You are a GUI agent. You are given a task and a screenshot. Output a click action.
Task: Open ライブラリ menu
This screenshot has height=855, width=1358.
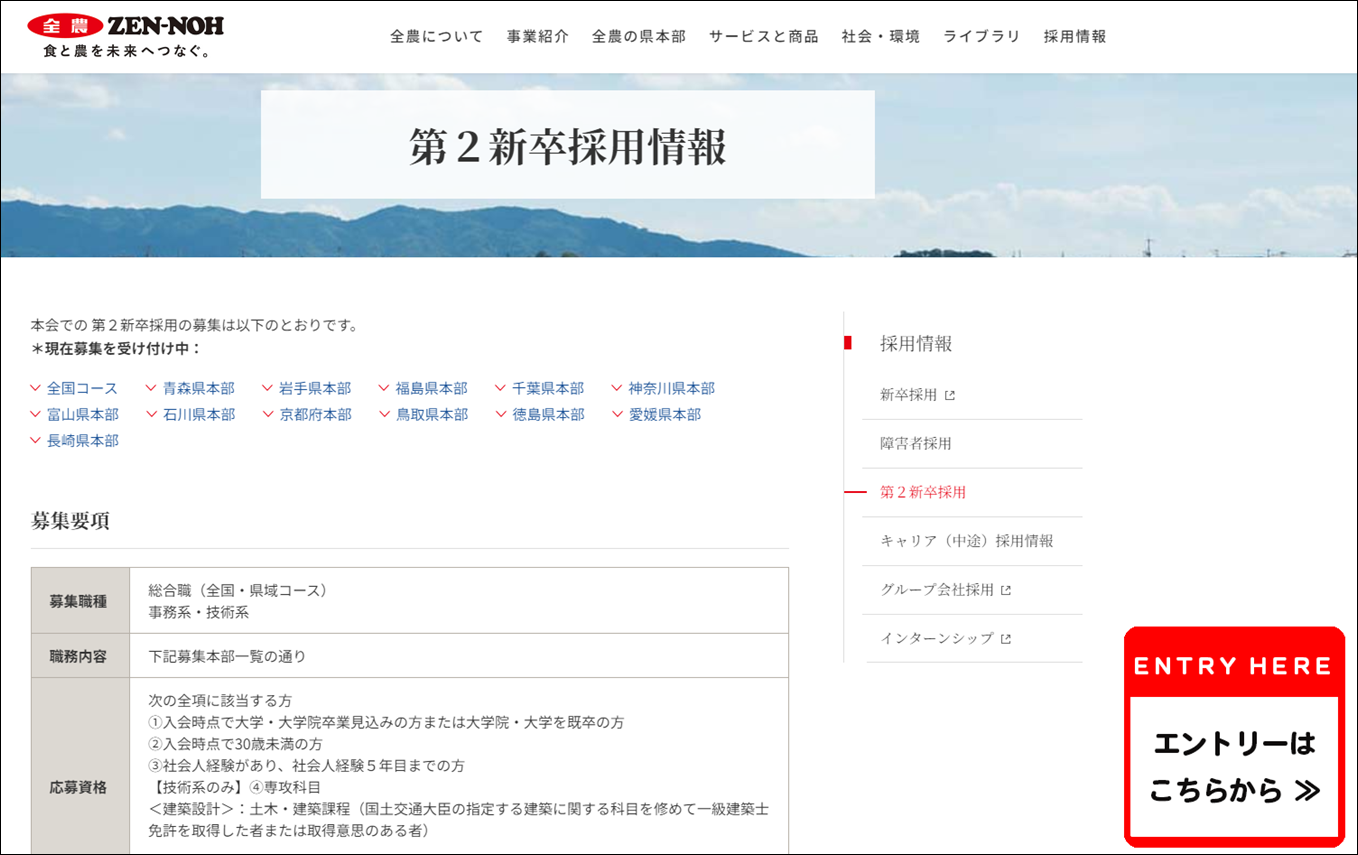pyautogui.click(x=982, y=36)
